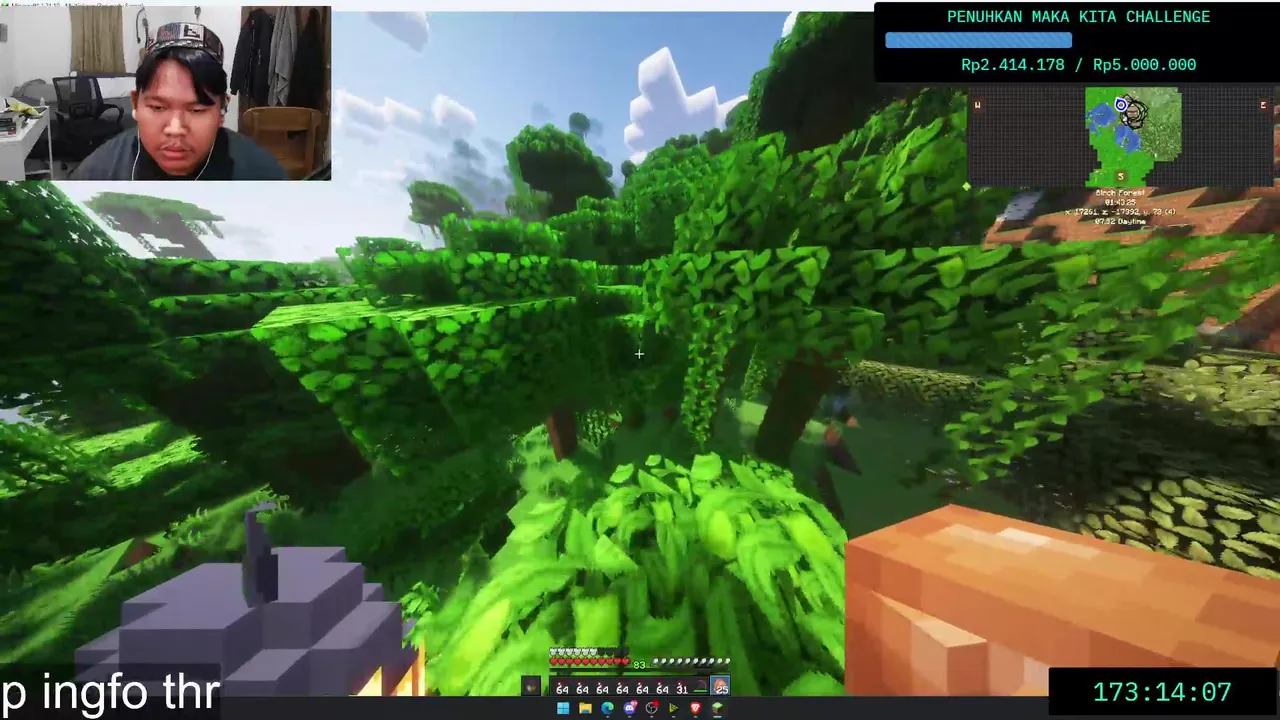Open Discord from the taskbar

tap(630, 708)
